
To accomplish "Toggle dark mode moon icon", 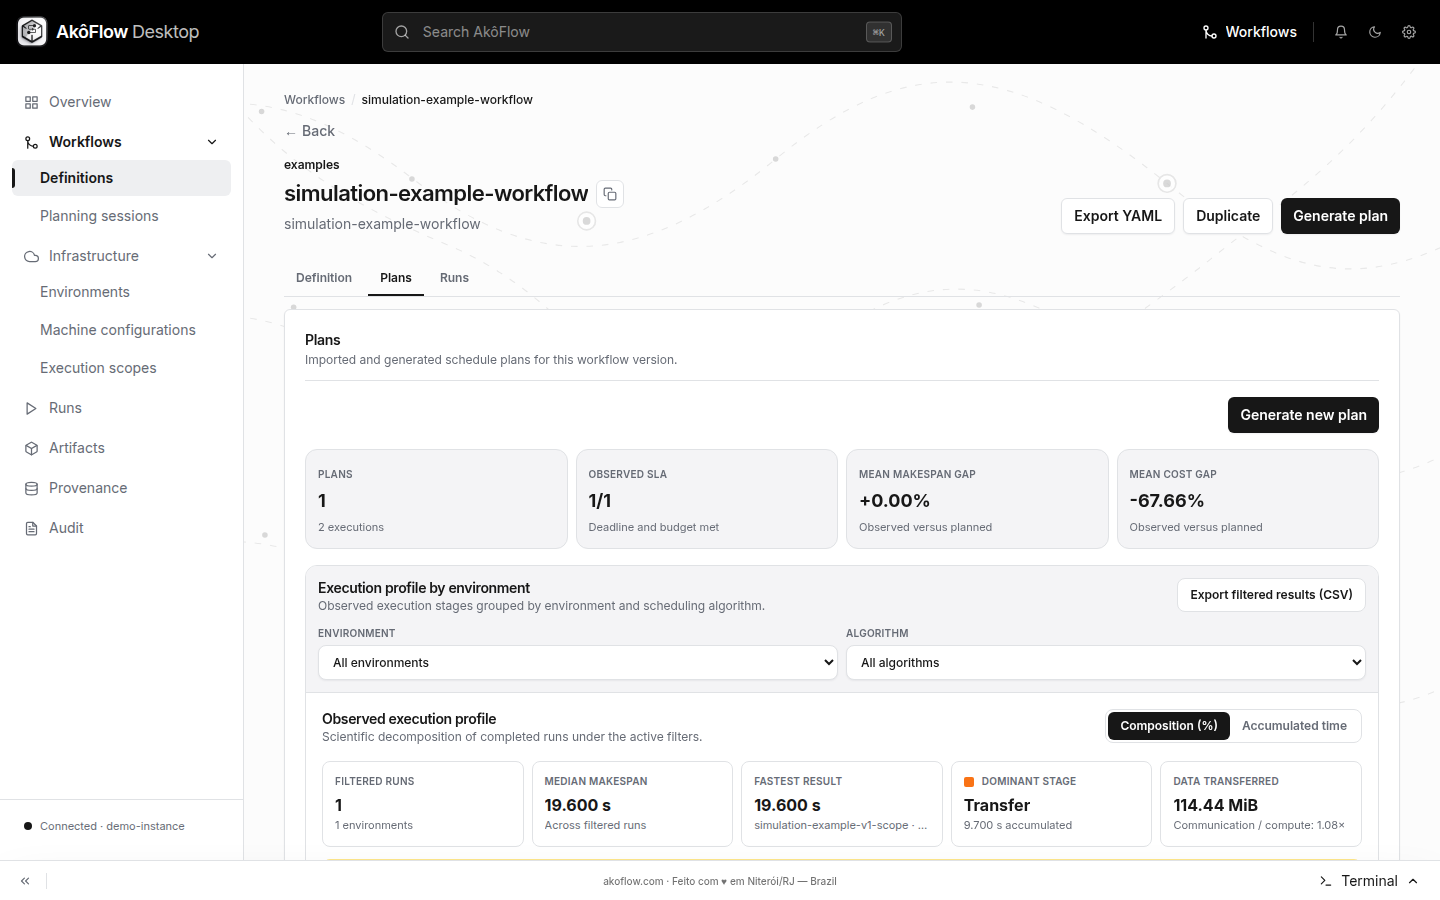I will coord(1375,32).
